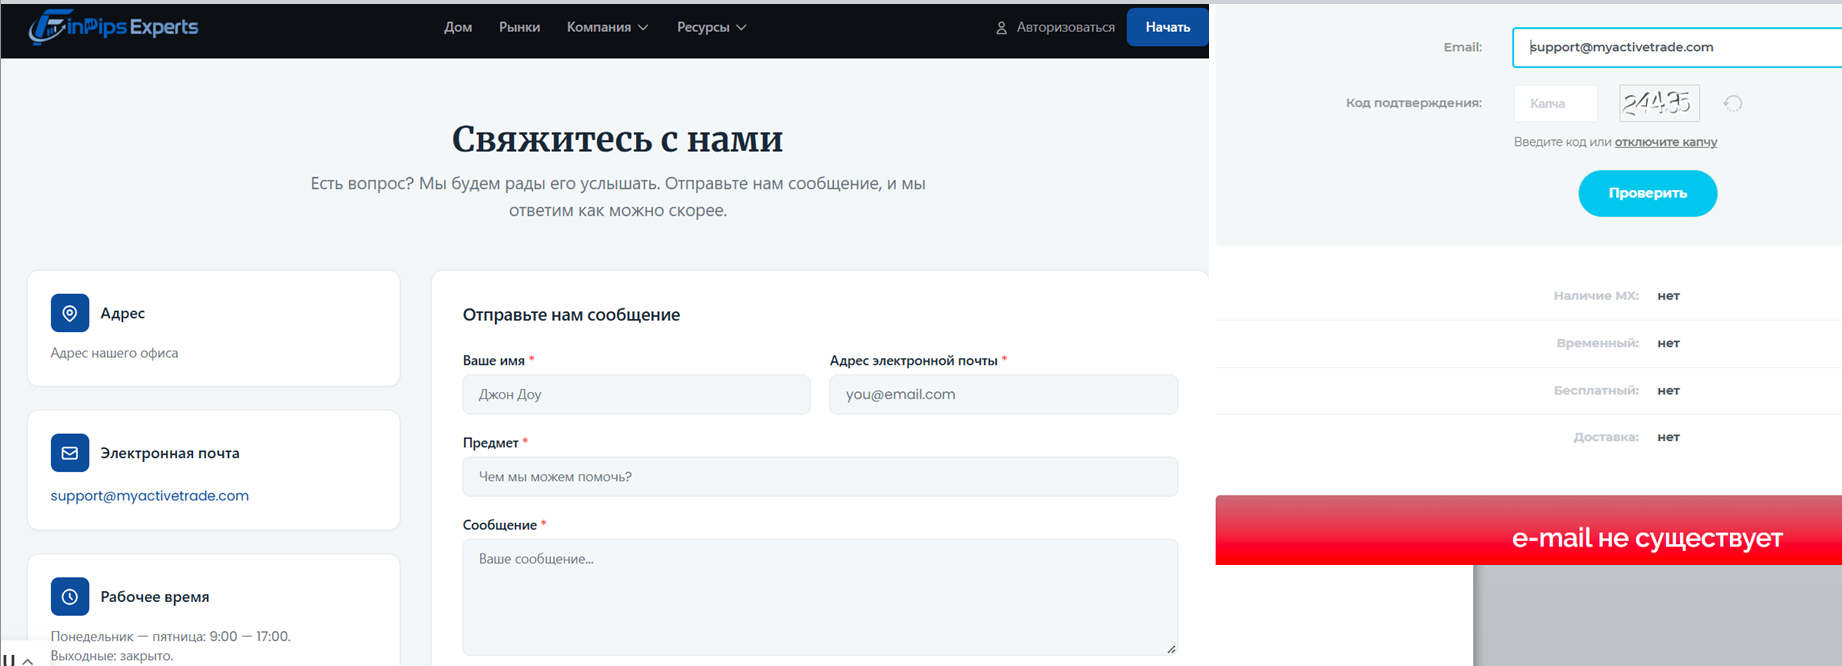This screenshot has height=666, width=1842.
Task: Click the Капча code input field
Action: [1556, 103]
